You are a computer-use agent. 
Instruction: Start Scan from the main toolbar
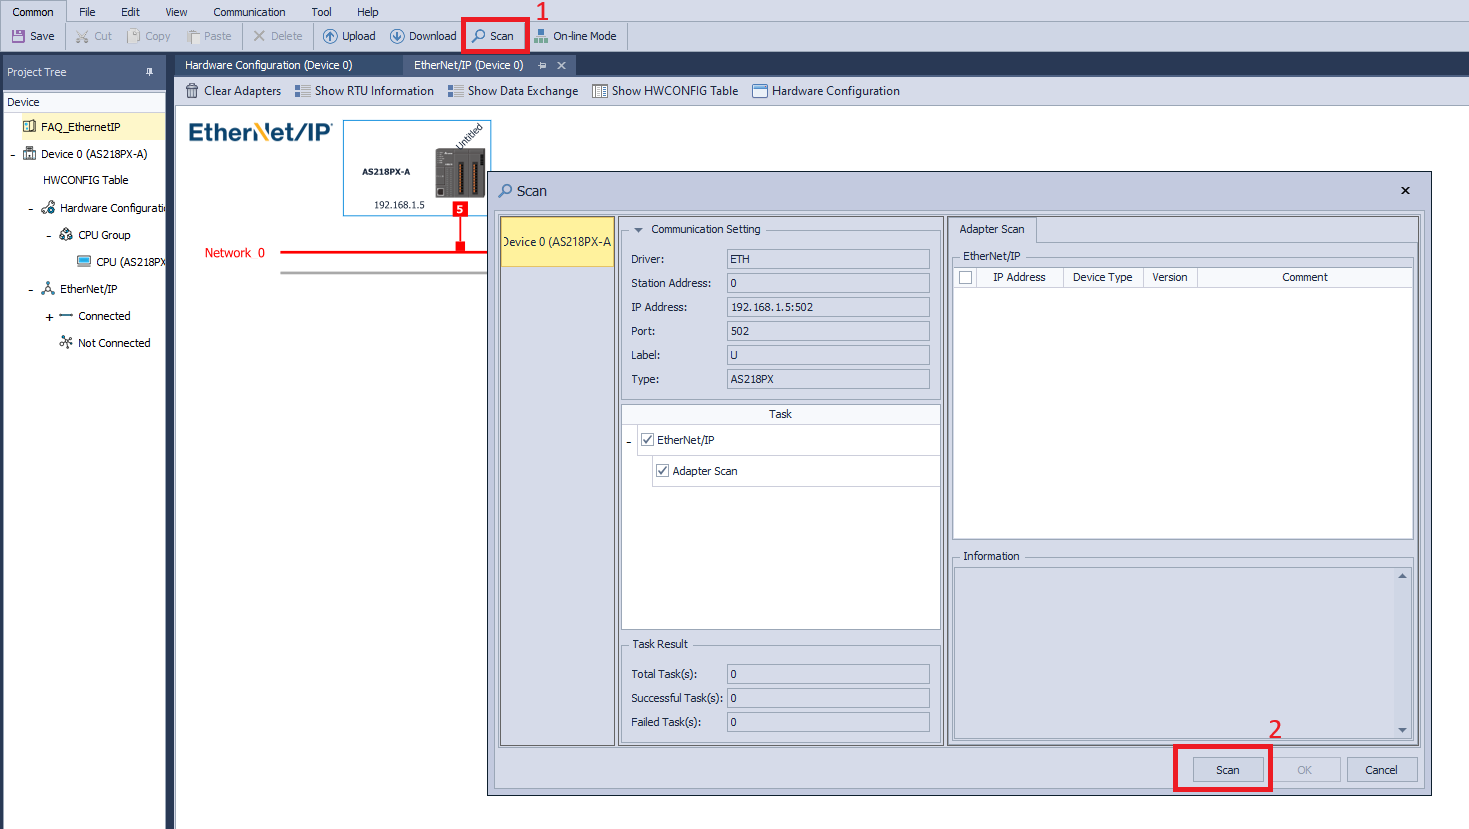pos(494,36)
